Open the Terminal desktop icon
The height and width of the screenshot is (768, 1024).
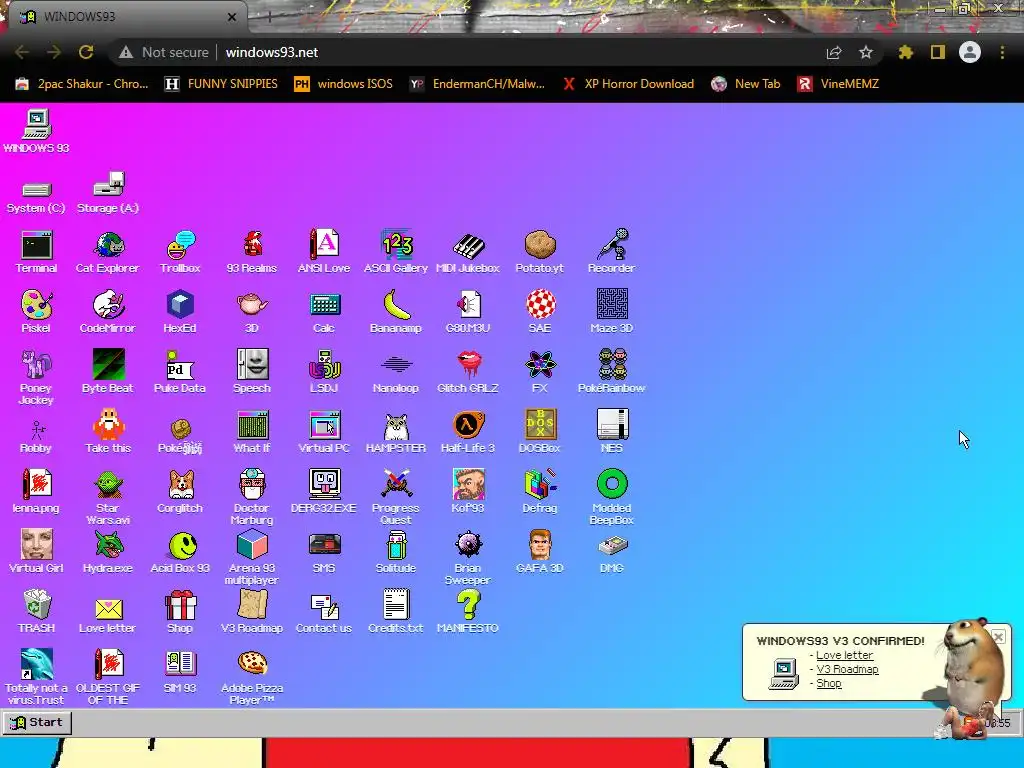click(x=37, y=252)
